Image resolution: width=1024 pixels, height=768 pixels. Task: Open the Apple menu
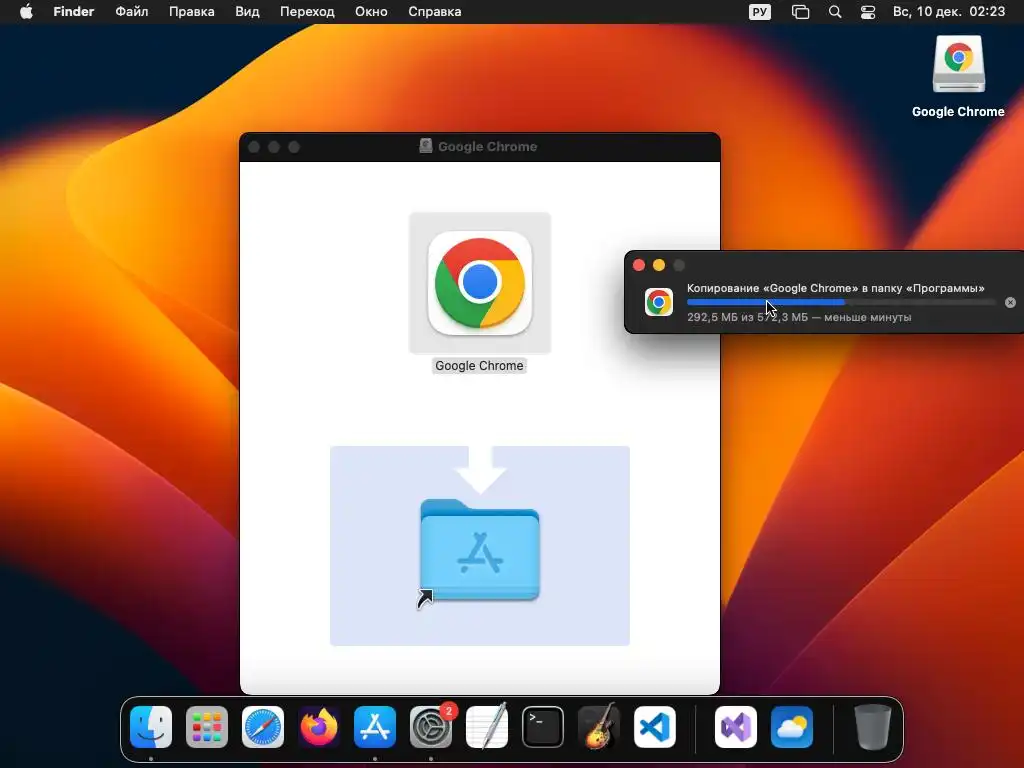pos(26,12)
